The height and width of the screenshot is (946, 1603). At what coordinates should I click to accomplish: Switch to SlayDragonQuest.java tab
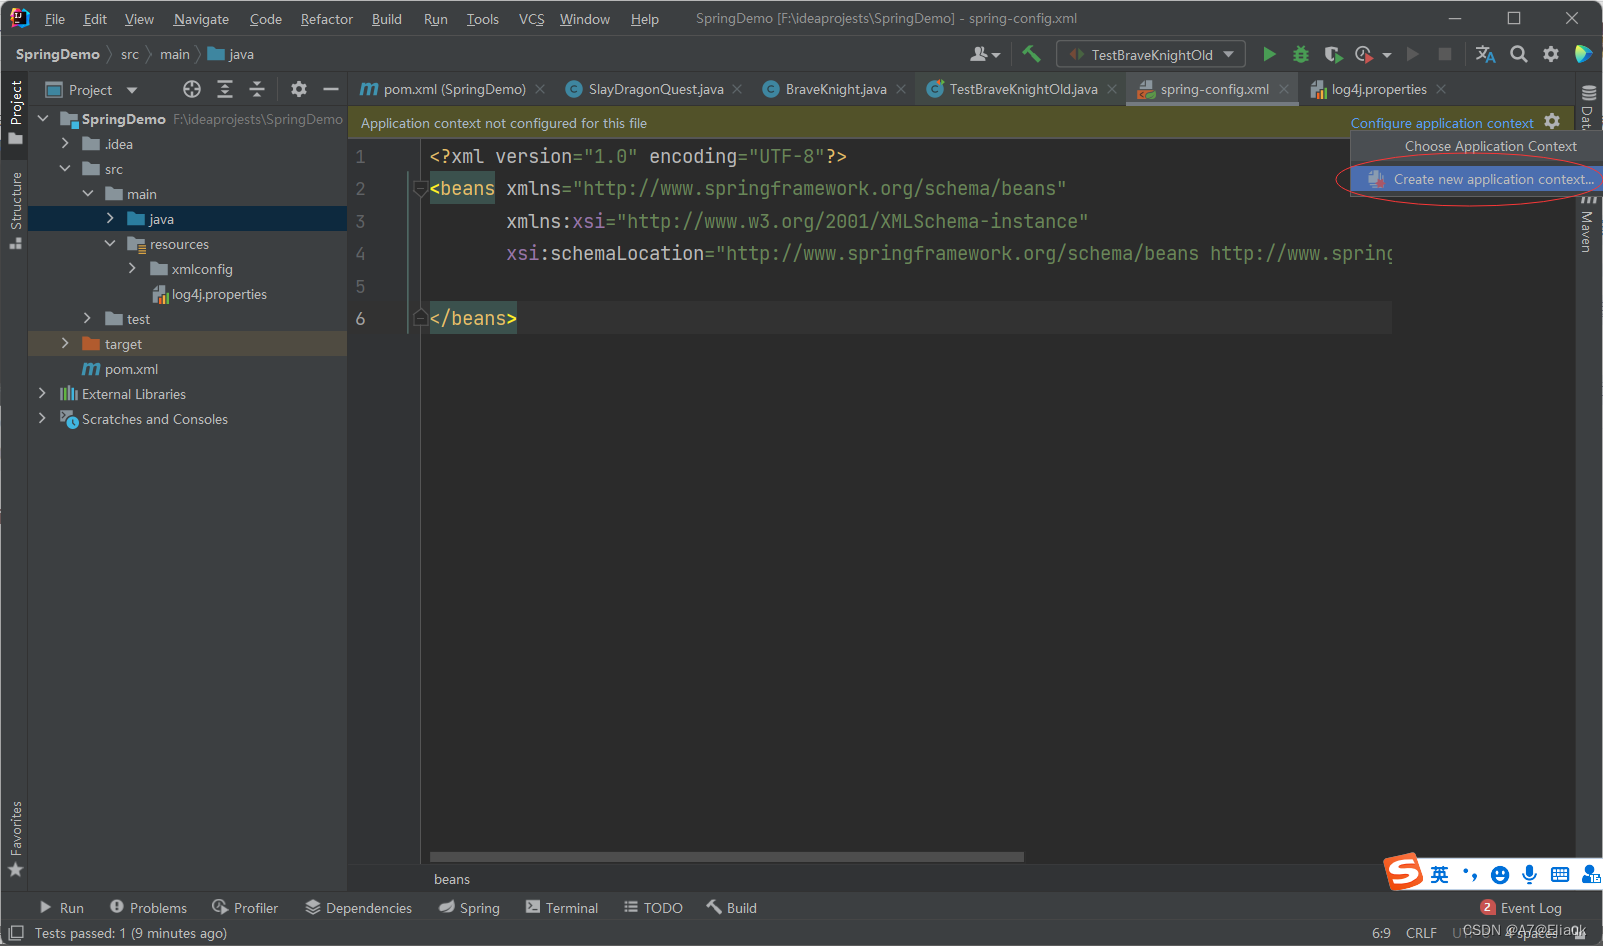pos(655,89)
